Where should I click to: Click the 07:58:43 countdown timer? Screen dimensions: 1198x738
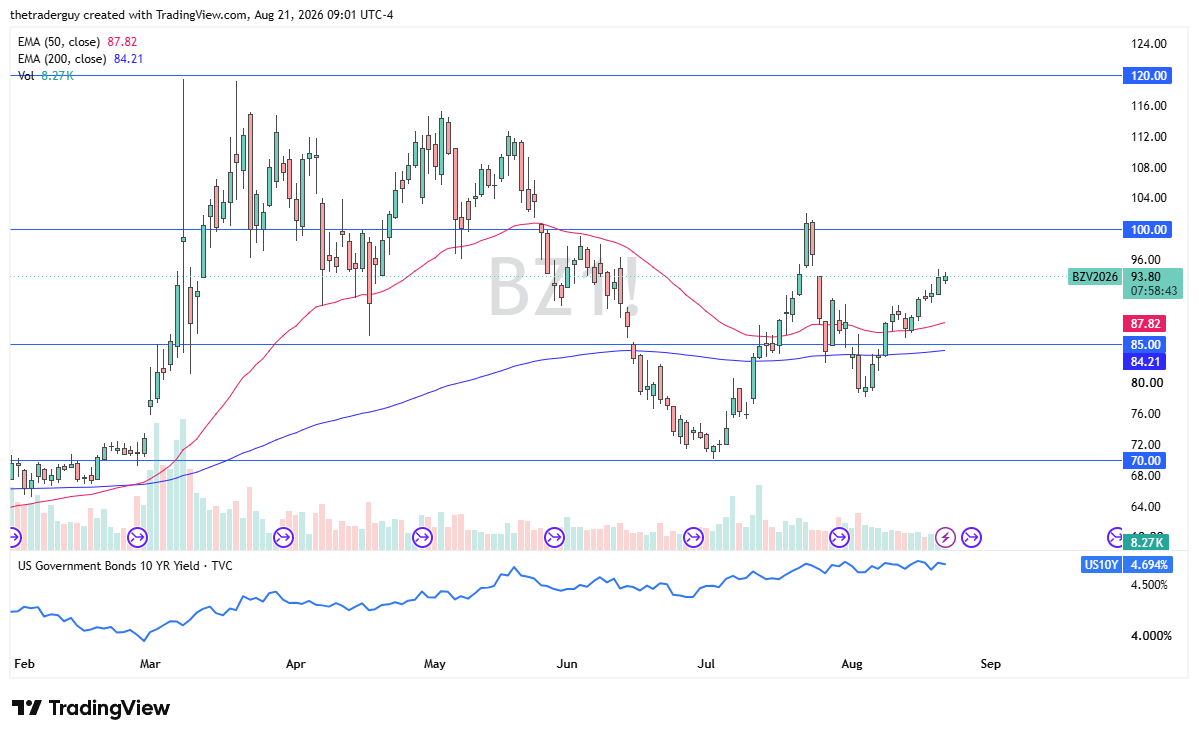(x=1153, y=291)
